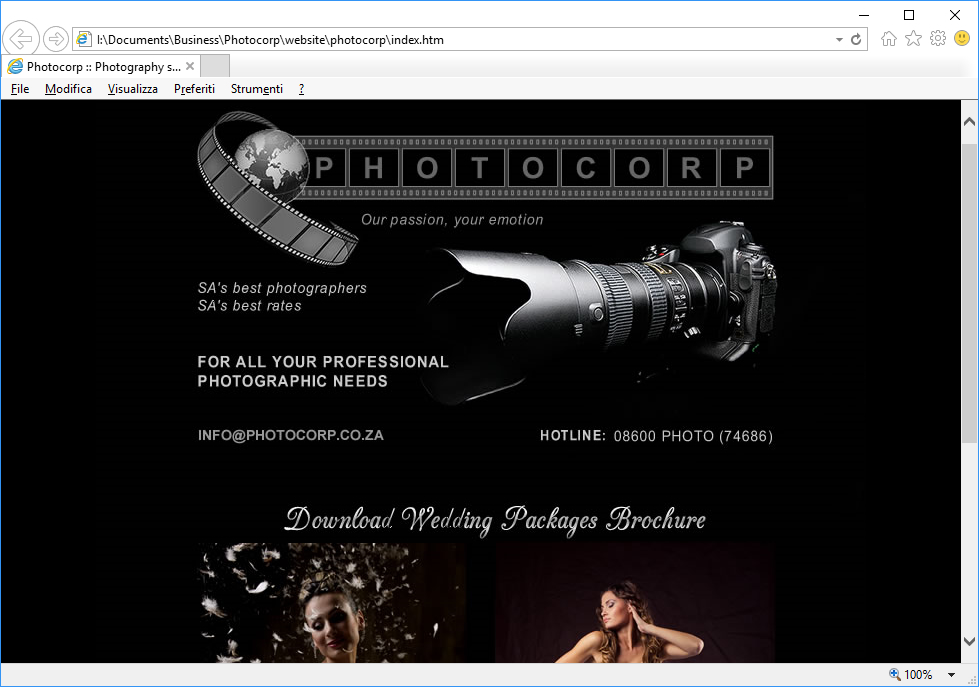Viewport: 979px width, 687px height.
Task: Click the camera lens image
Action: click(x=603, y=312)
